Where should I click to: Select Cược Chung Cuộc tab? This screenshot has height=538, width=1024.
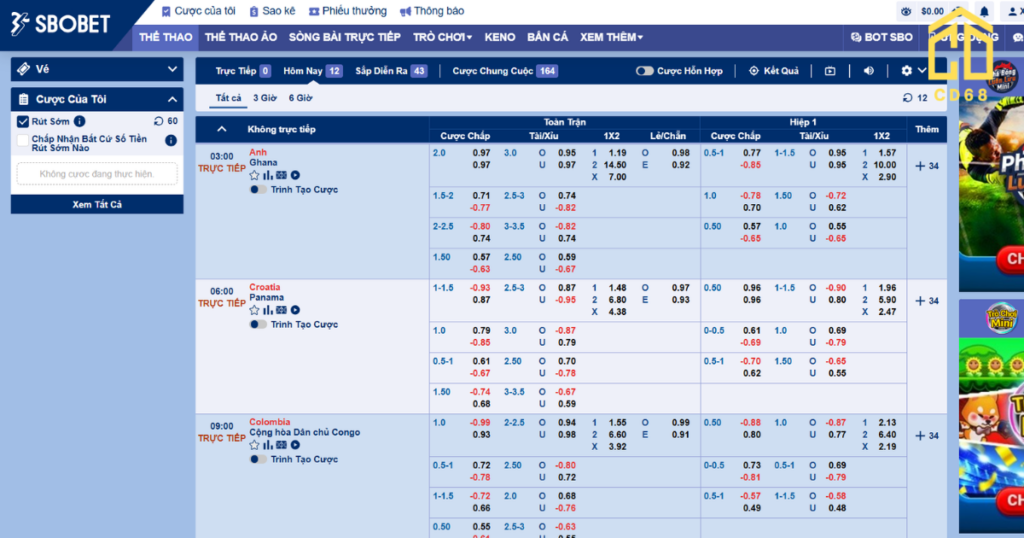[504, 71]
